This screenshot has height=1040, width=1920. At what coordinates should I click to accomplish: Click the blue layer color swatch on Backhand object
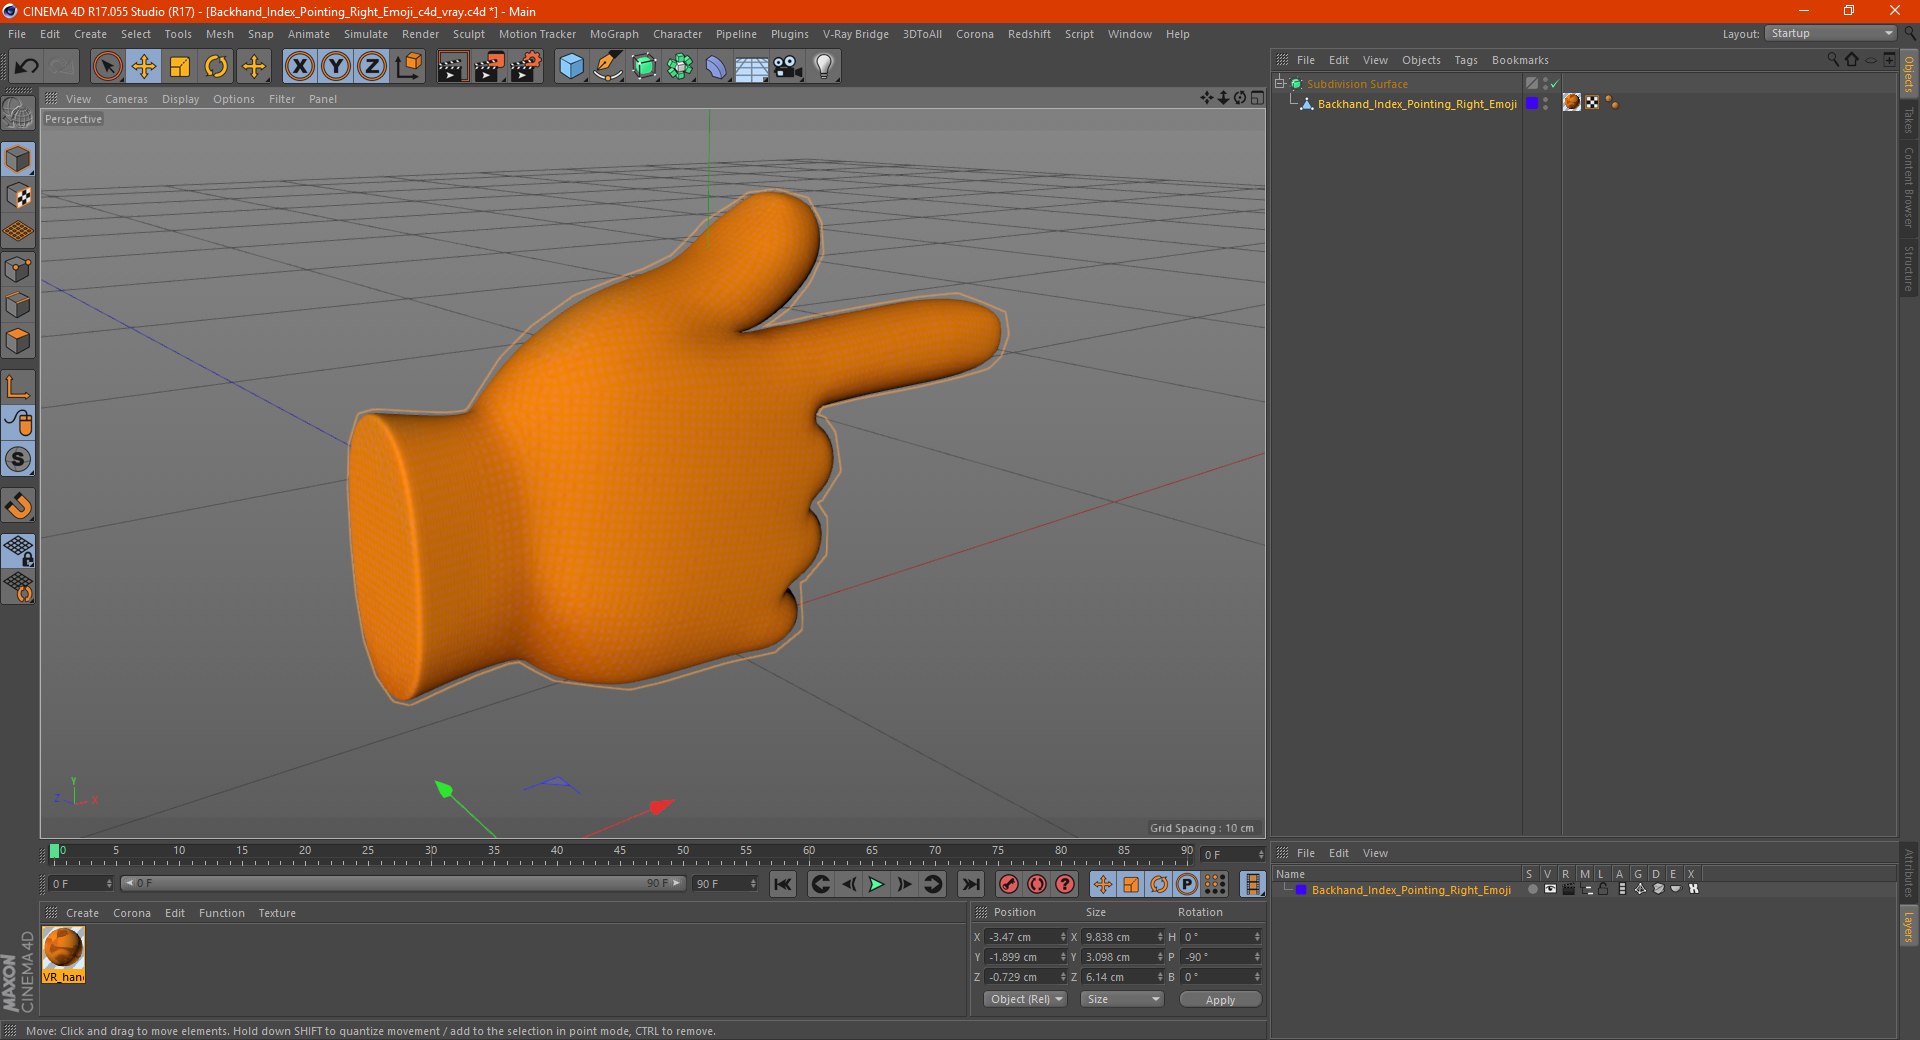[1531, 103]
